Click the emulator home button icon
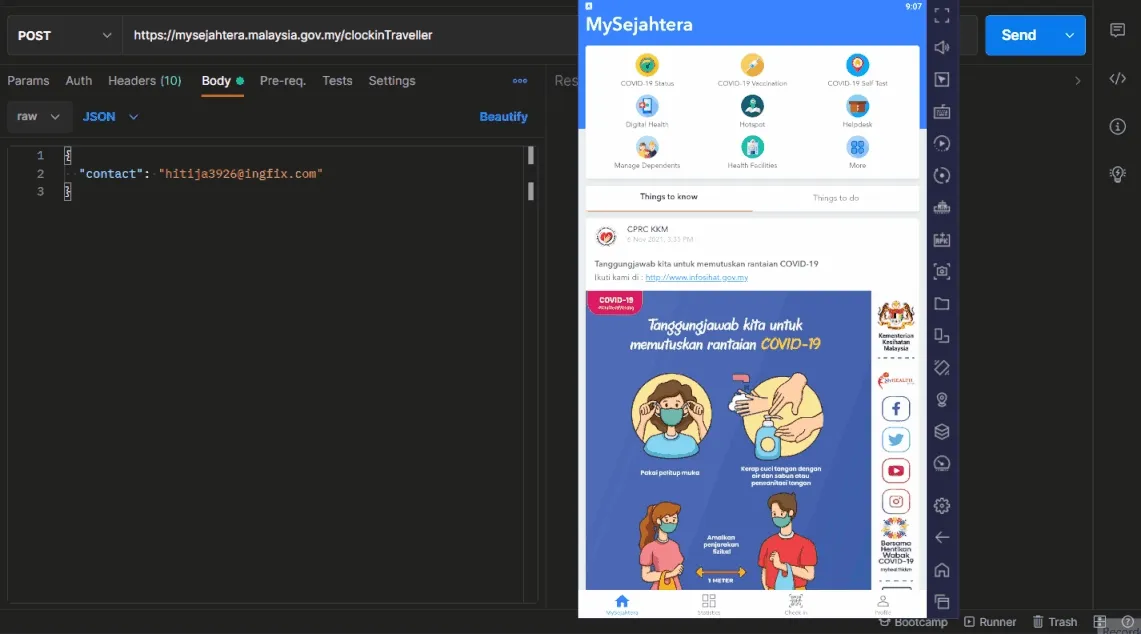Image resolution: width=1141 pixels, height=634 pixels. [x=942, y=569]
